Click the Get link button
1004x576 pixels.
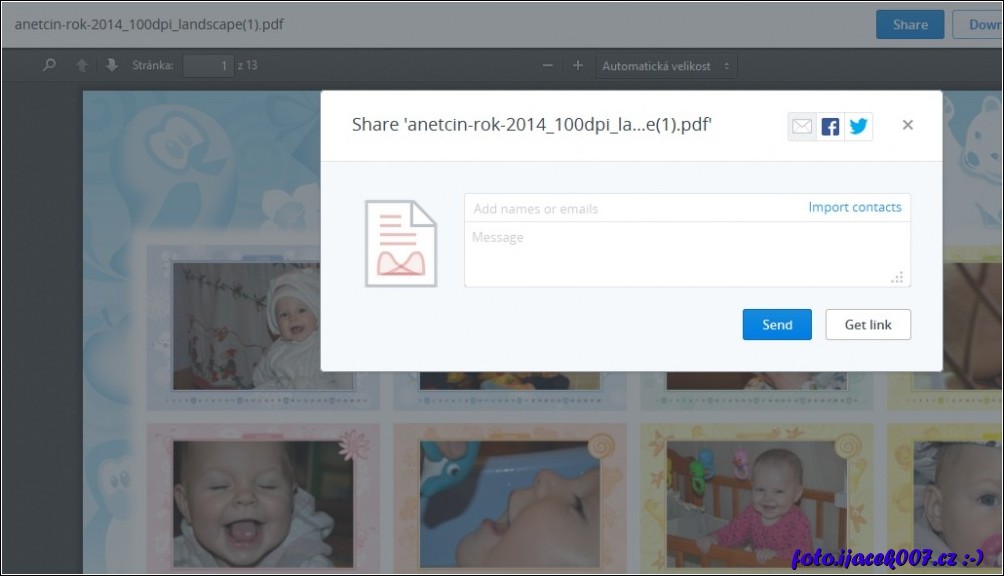click(x=867, y=325)
